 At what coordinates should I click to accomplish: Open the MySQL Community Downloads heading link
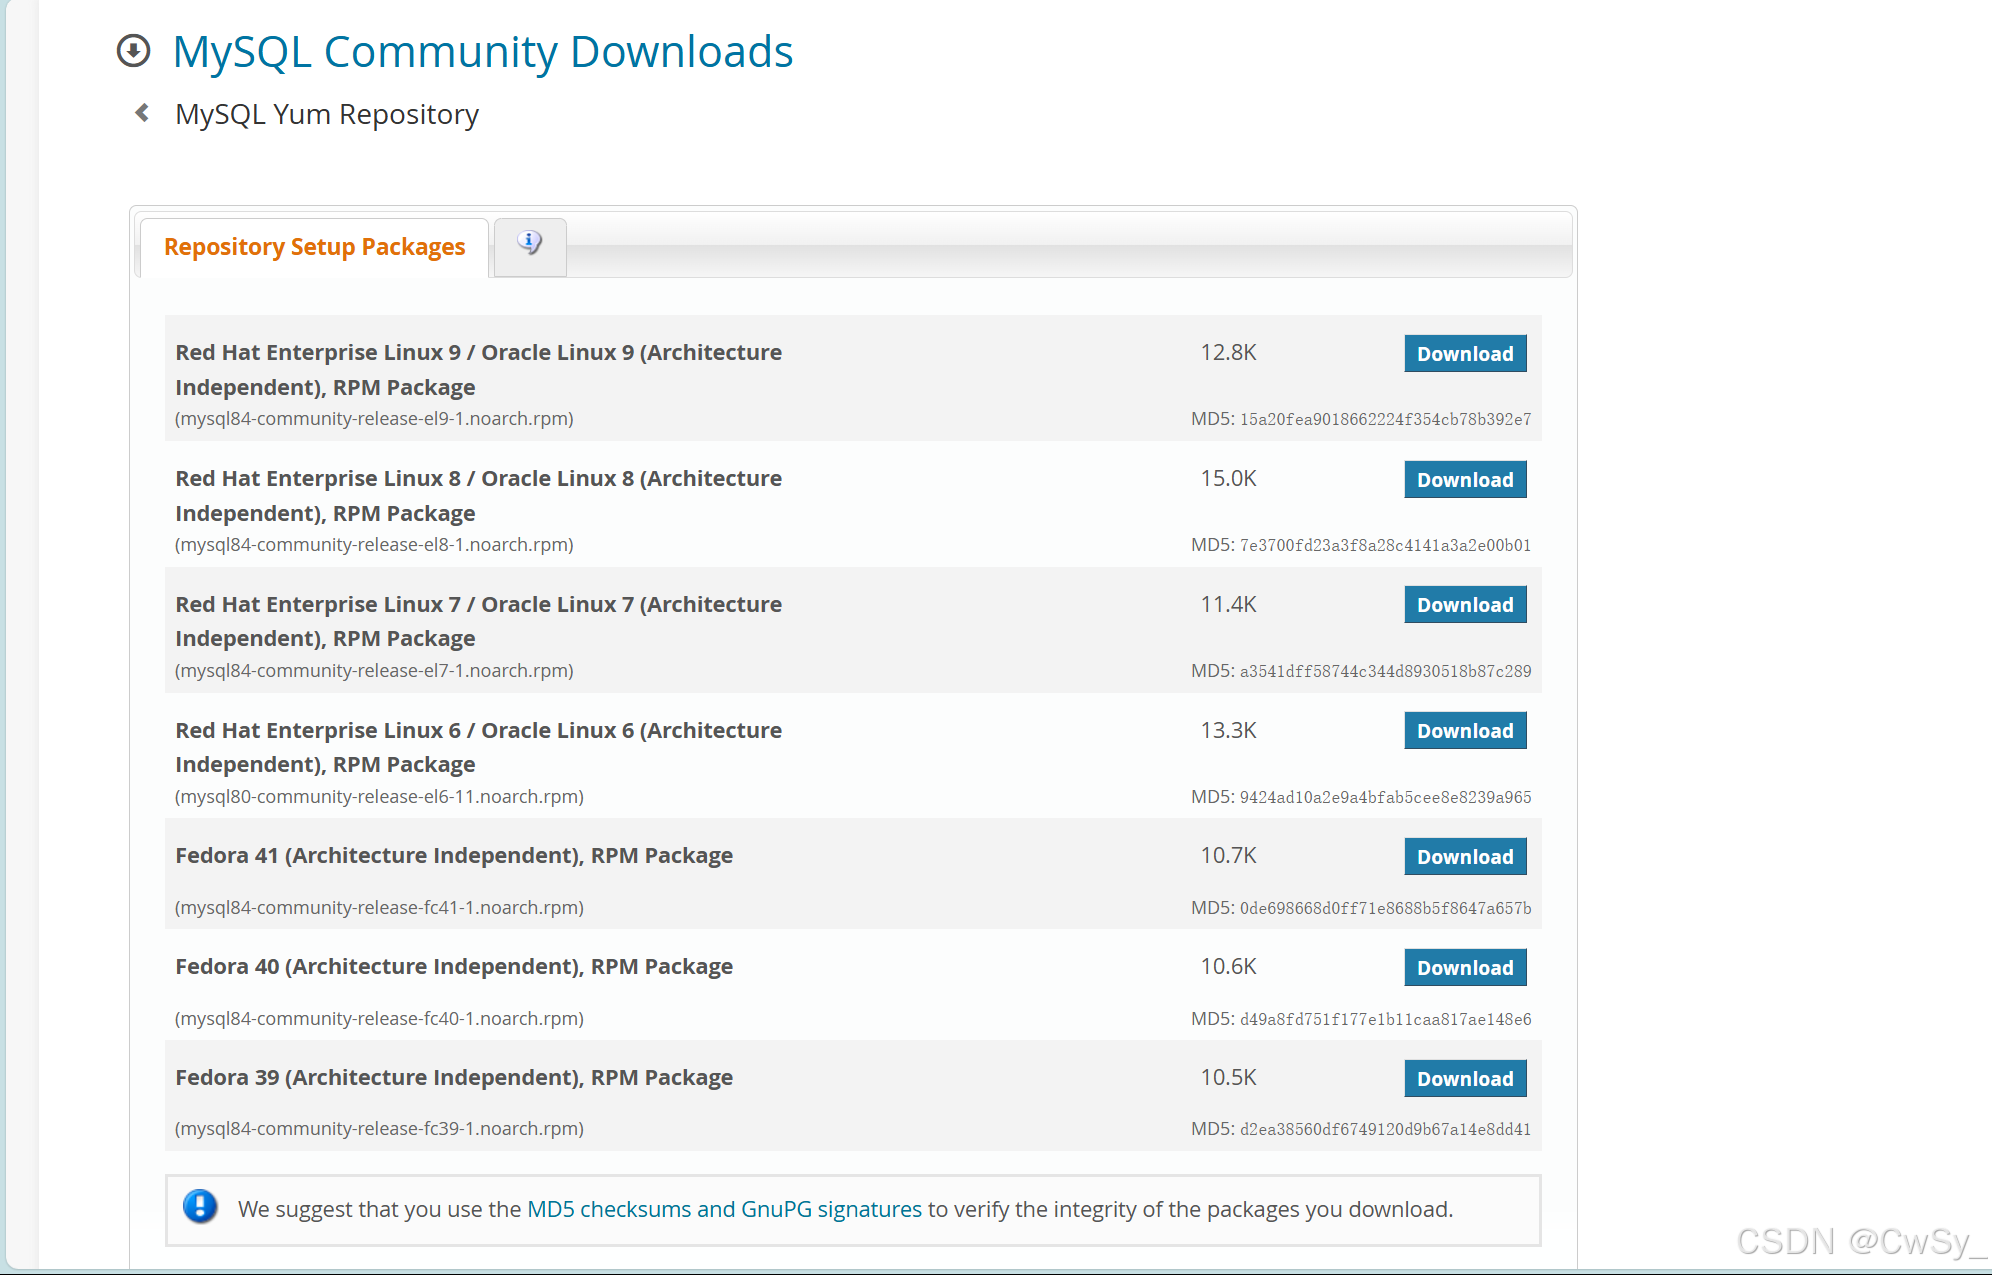[482, 52]
